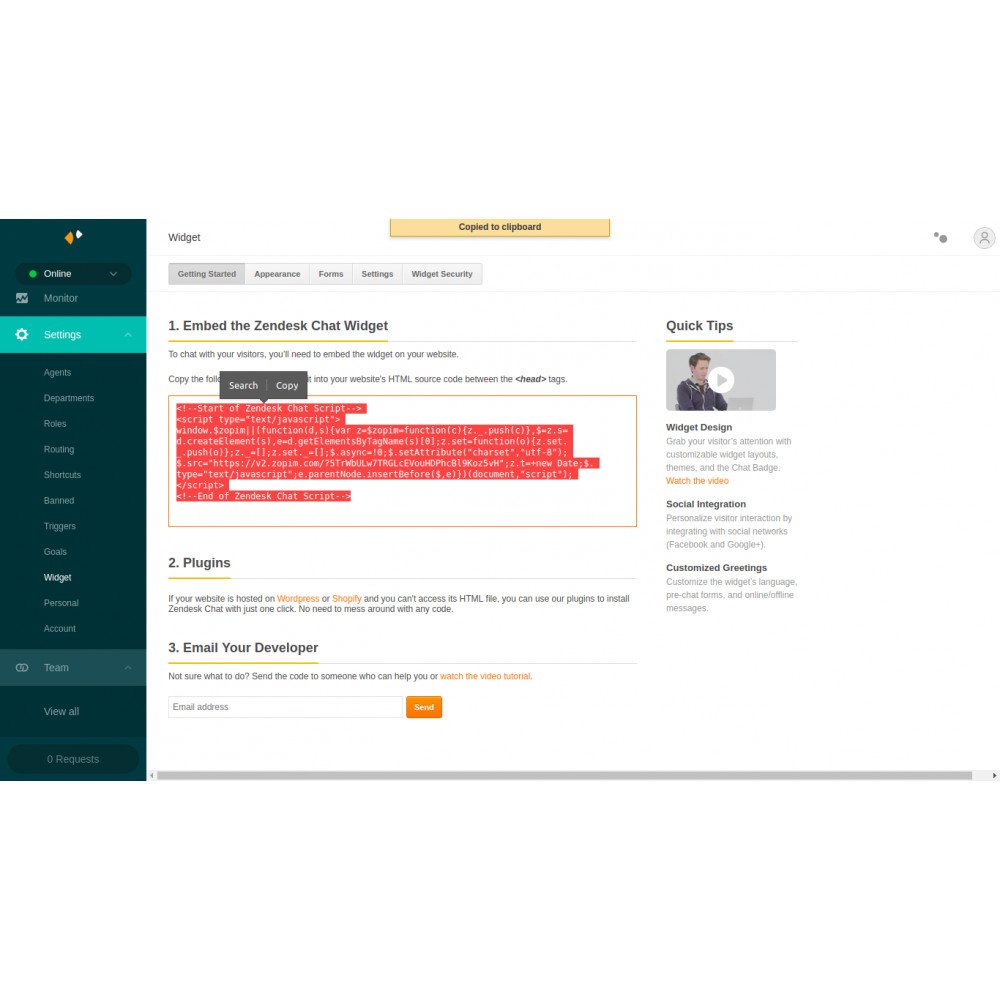
Task: Click the 3. Email Your Developer heading
Action: pyautogui.click(x=243, y=647)
